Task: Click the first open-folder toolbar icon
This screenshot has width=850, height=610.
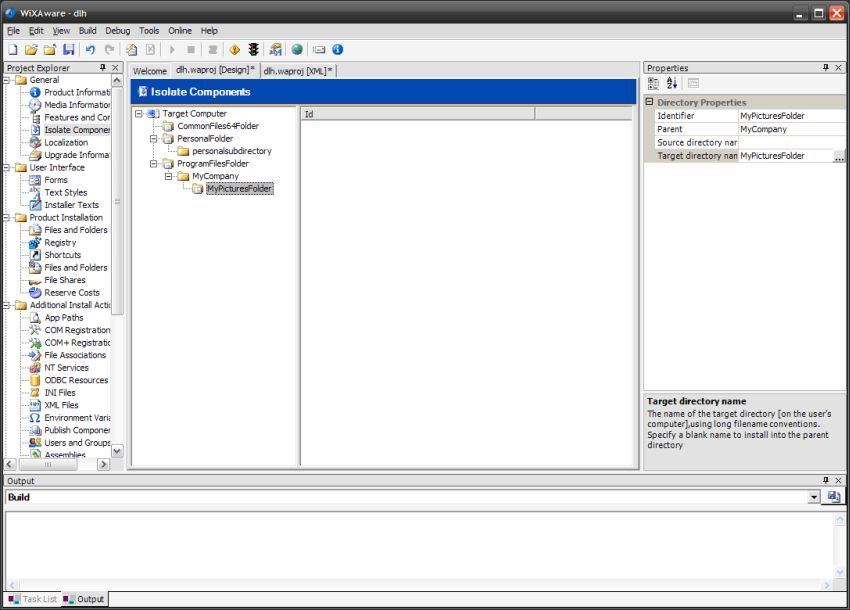Action: point(31,50)
